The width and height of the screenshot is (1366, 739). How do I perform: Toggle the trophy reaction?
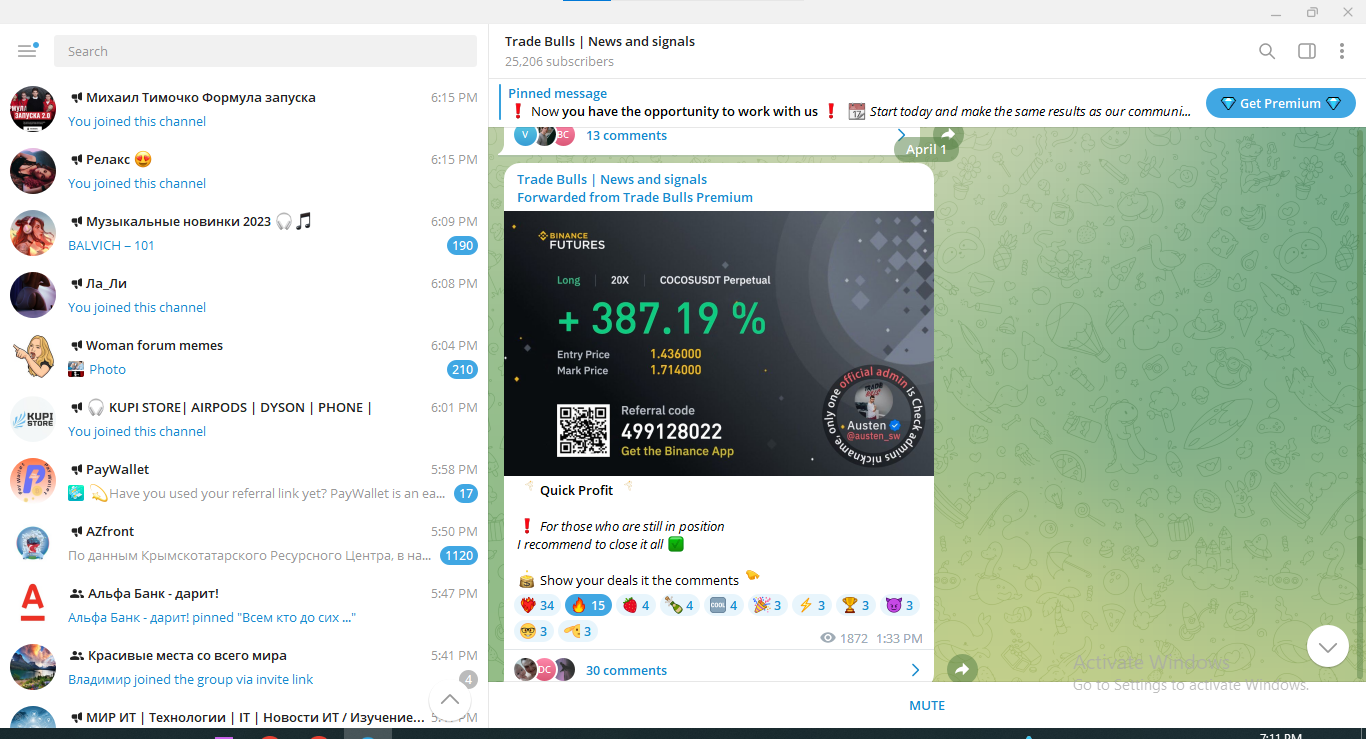tap(856, 605)
